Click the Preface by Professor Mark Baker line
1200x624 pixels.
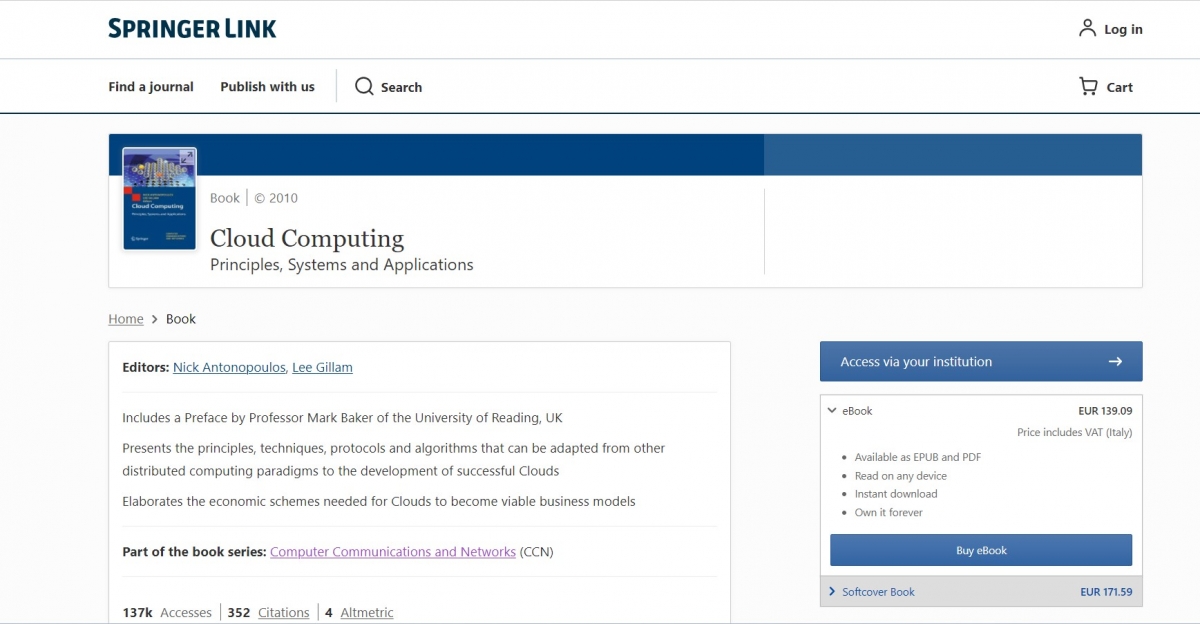tap(343, 417)
